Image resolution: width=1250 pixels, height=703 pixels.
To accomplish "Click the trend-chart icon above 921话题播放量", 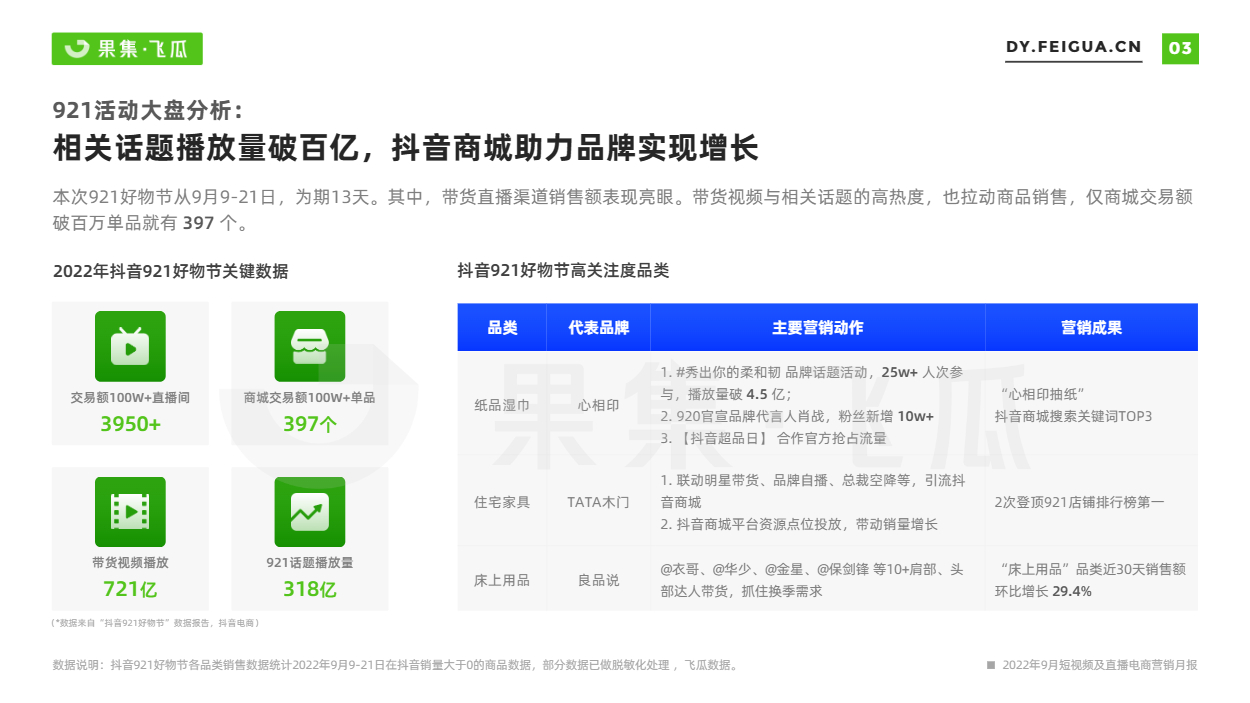I will click(310, 512).
